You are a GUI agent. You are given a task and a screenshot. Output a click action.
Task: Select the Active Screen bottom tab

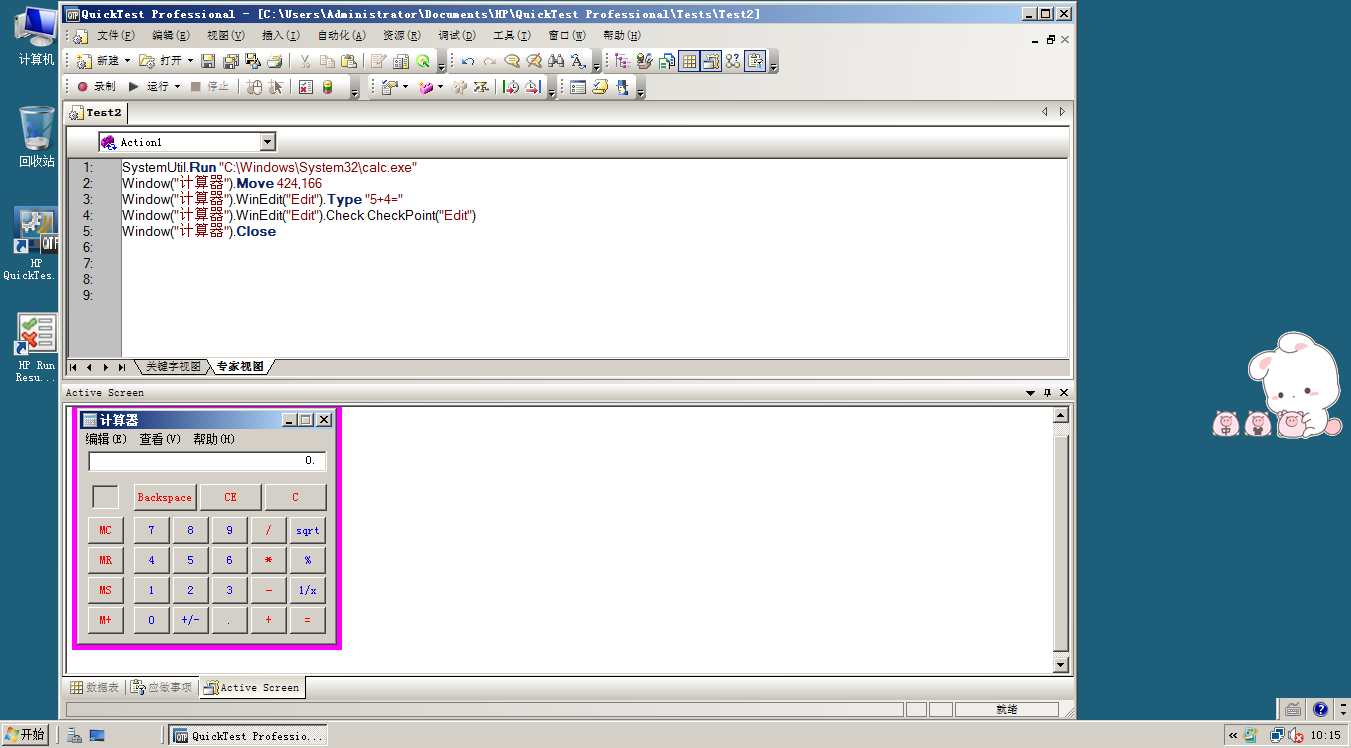tap(252, 687)
